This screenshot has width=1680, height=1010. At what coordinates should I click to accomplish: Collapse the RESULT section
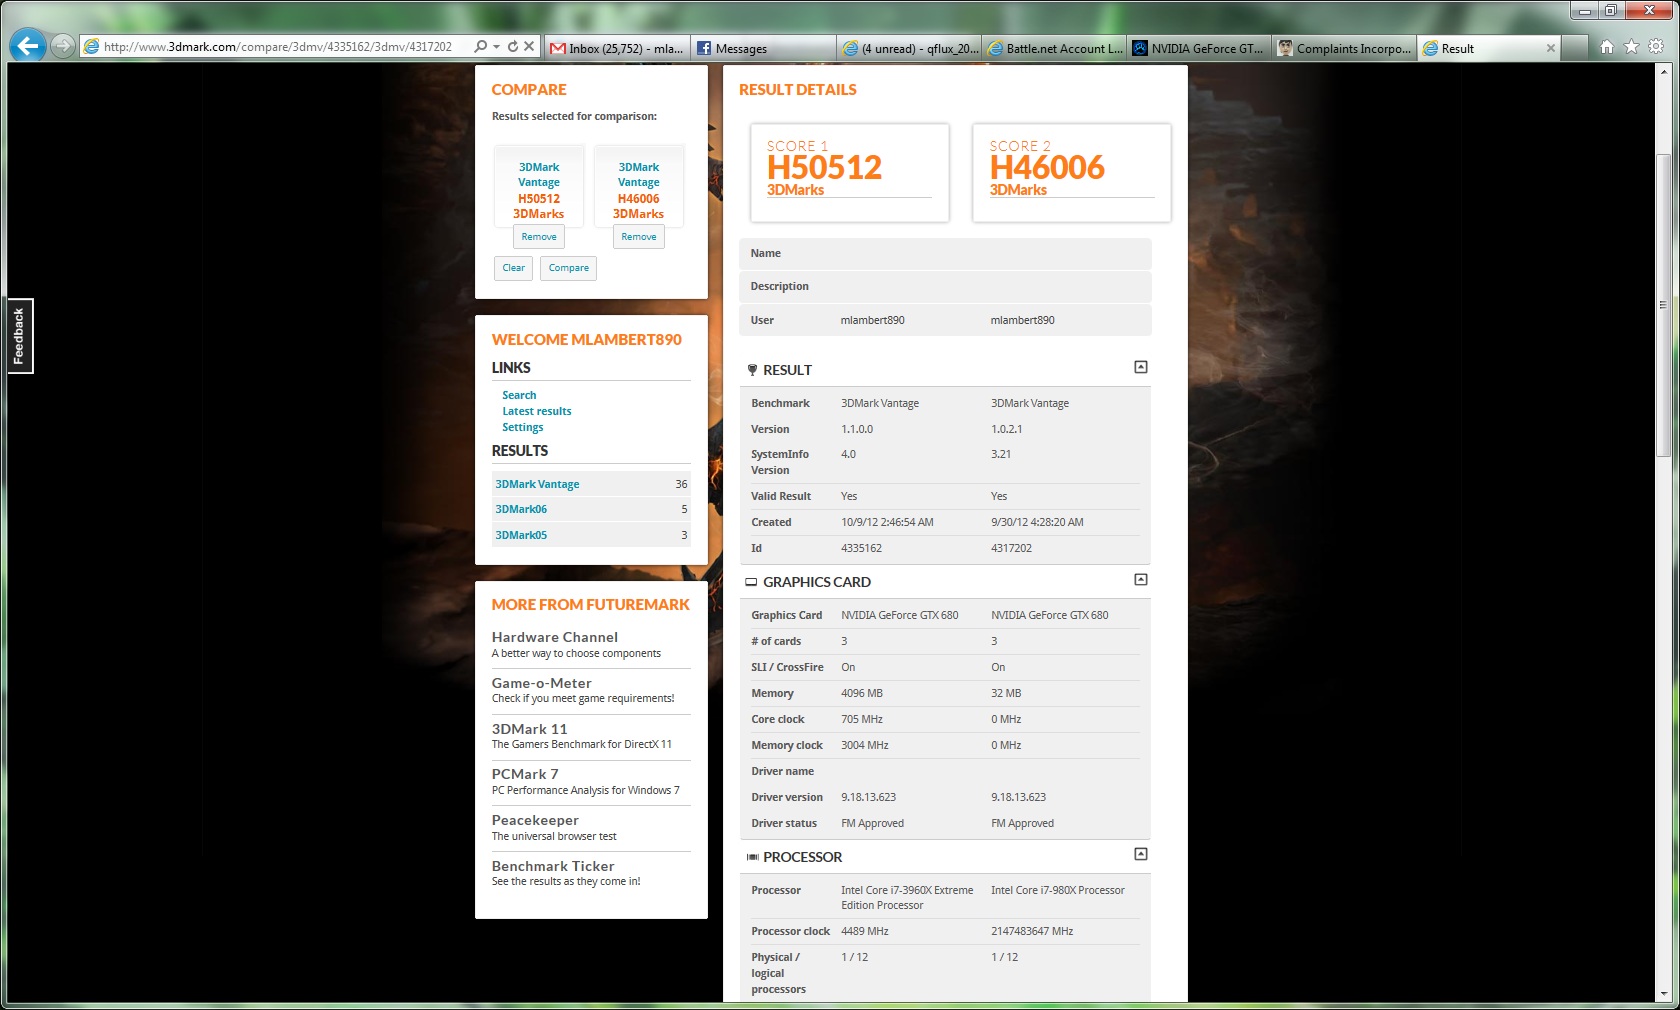click(x=1140, y=367)
